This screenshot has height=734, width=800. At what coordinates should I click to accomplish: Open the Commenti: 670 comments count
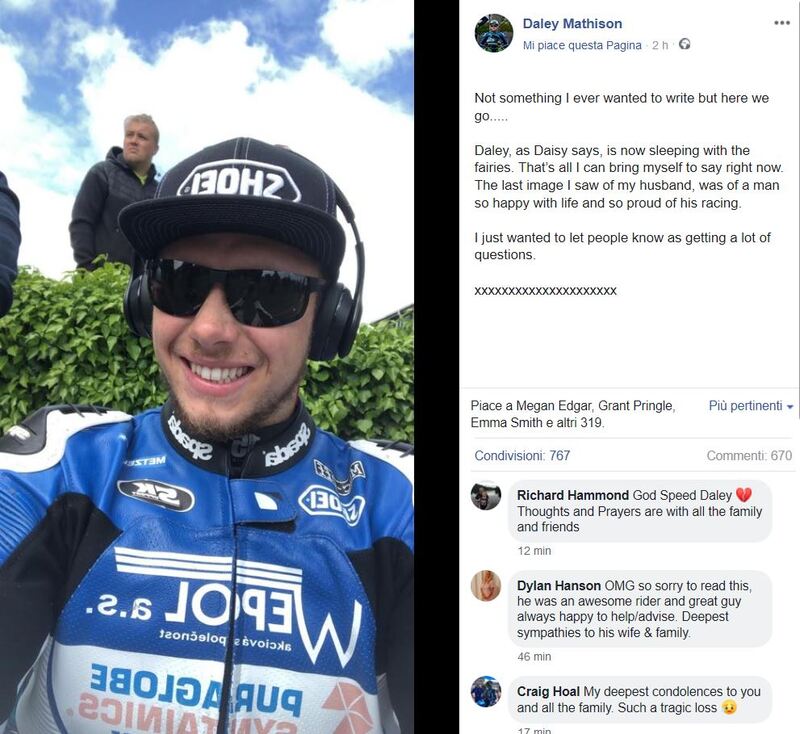[749, 455]
